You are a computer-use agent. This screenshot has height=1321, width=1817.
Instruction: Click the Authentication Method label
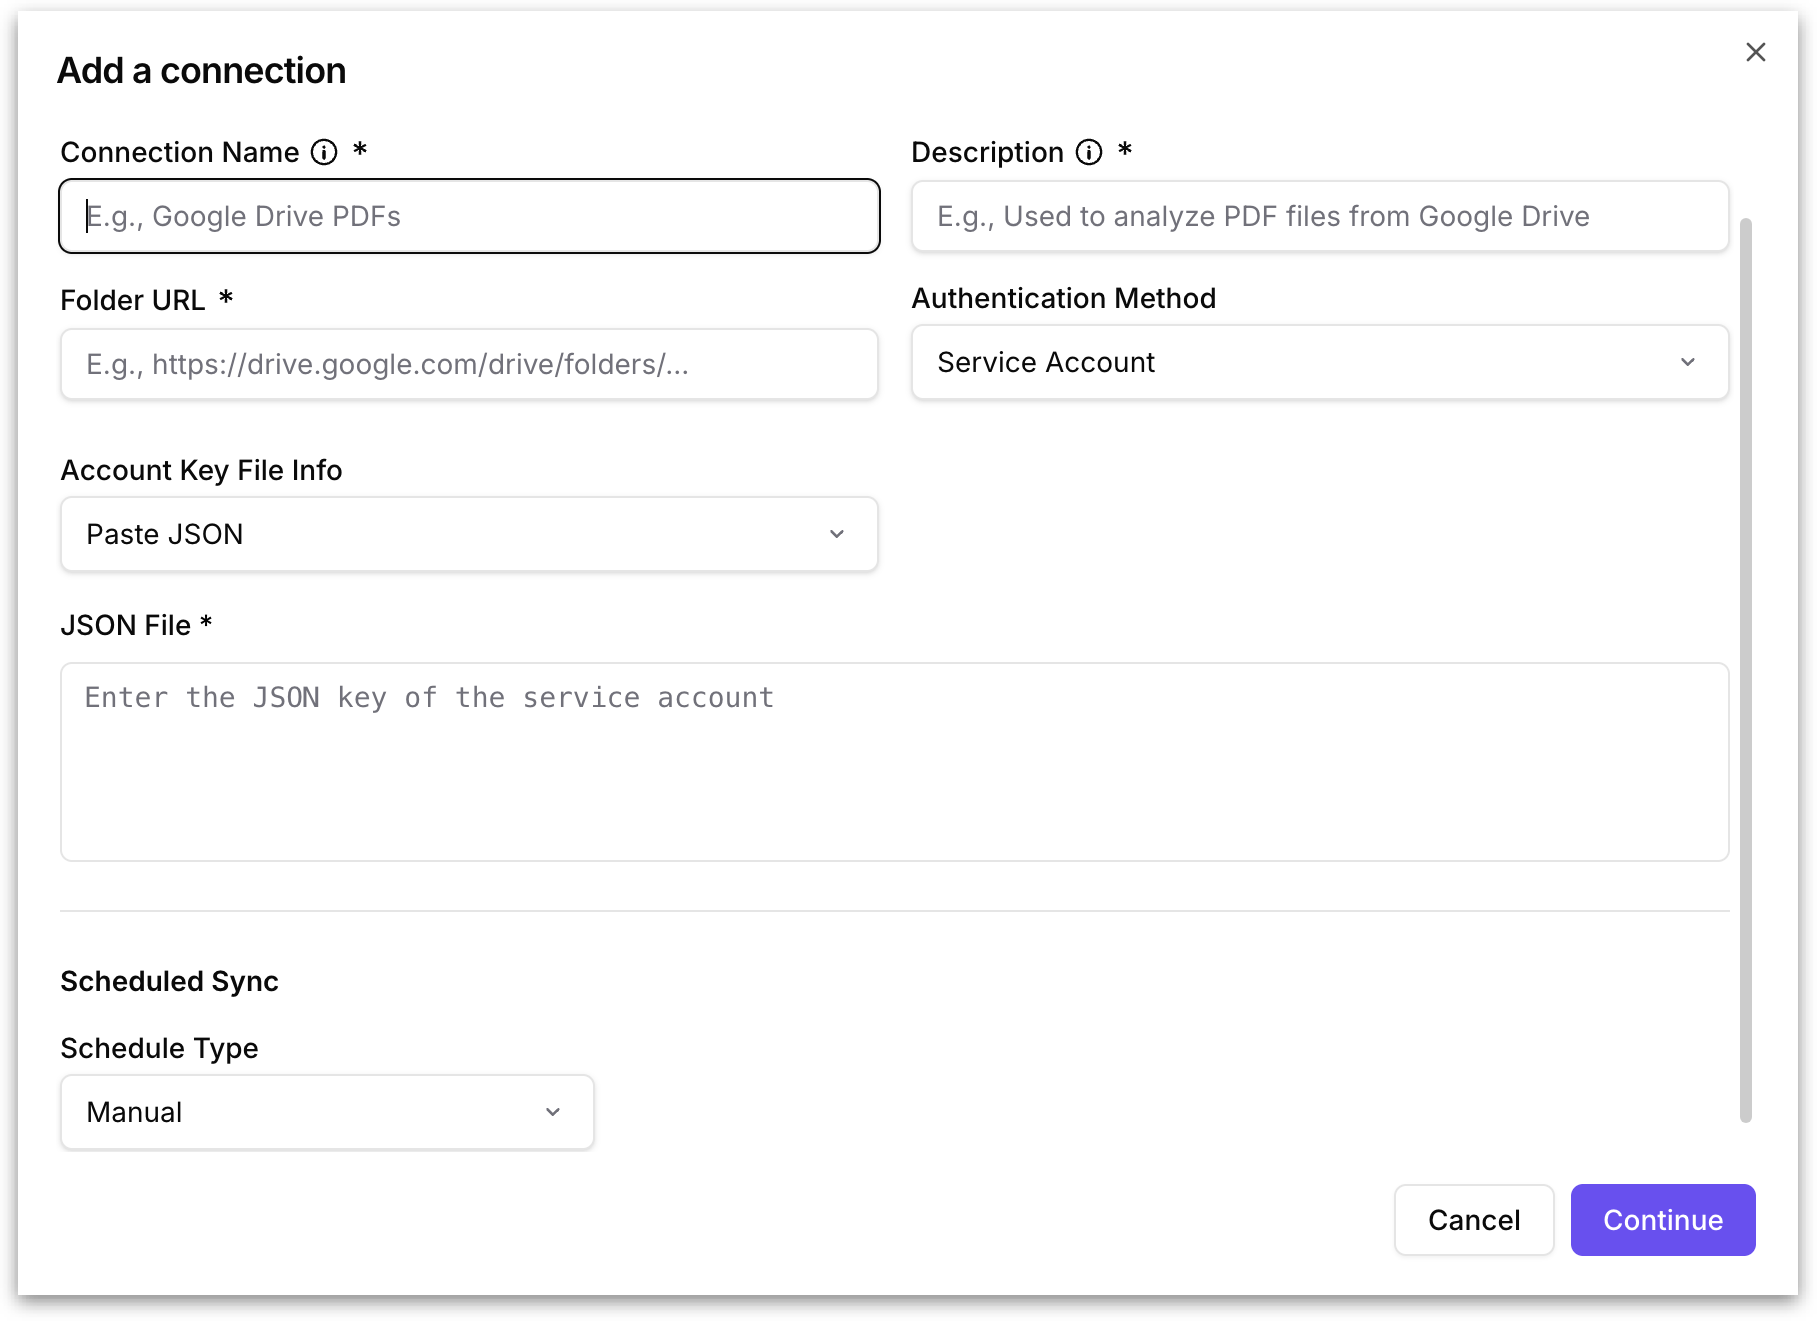[1063, 298]
